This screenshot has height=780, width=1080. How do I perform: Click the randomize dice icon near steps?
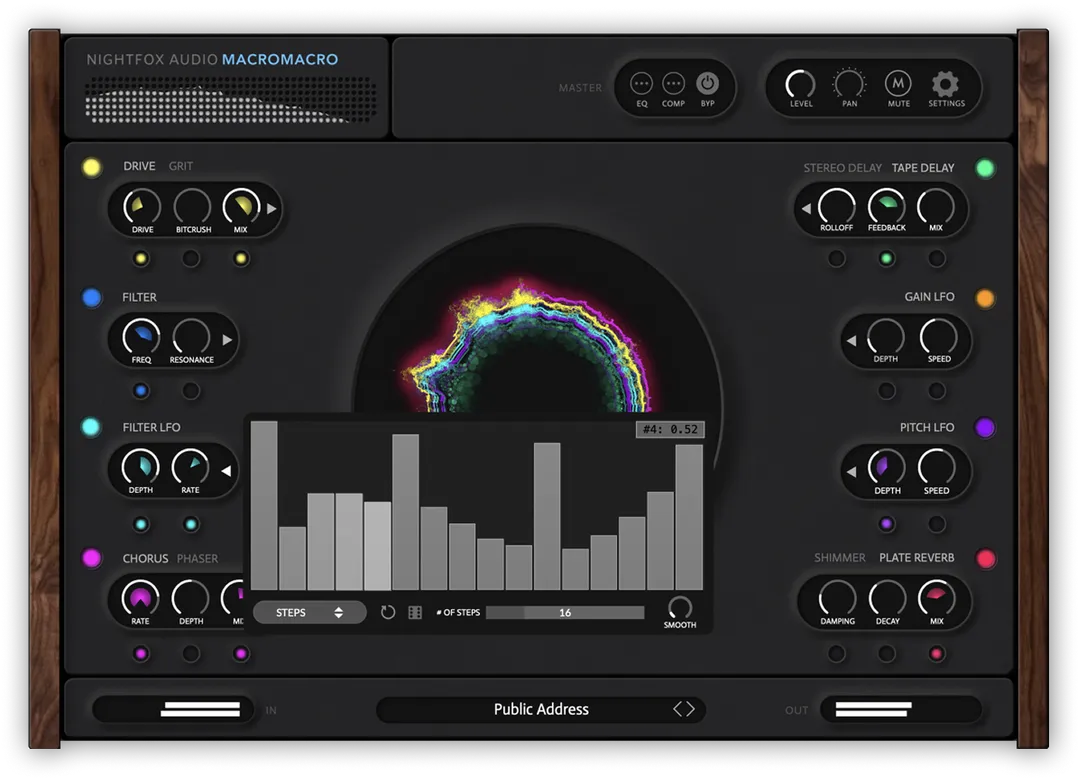(x=415, y=612)
